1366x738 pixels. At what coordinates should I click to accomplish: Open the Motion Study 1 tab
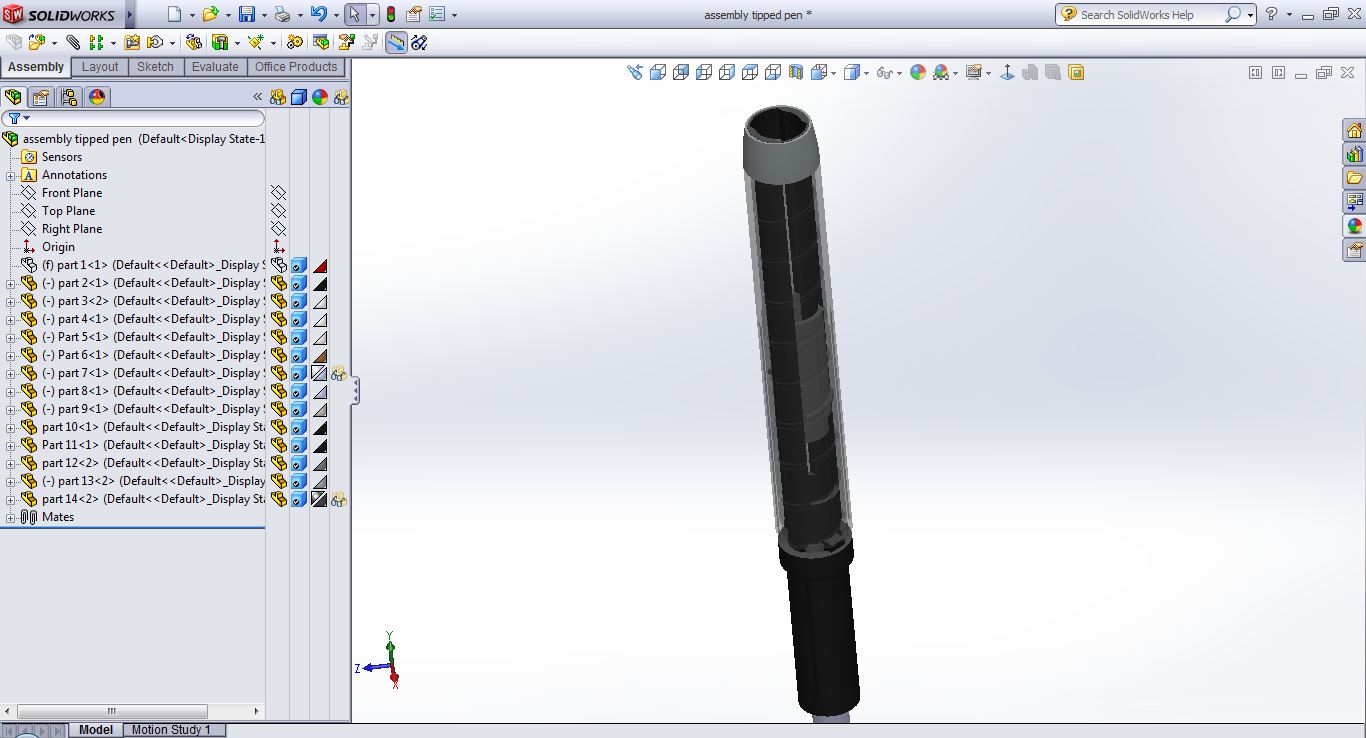point(171,730)
